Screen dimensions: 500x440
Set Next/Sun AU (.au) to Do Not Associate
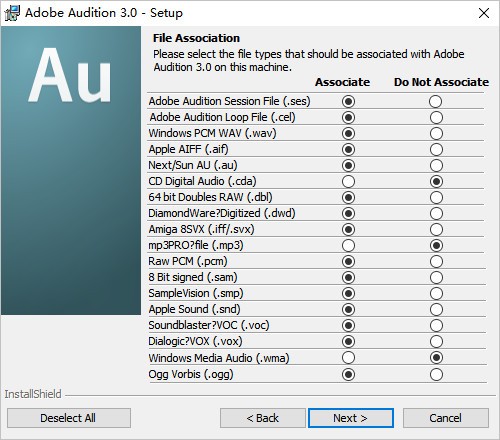pyautogui.click(x=436, y=165)
